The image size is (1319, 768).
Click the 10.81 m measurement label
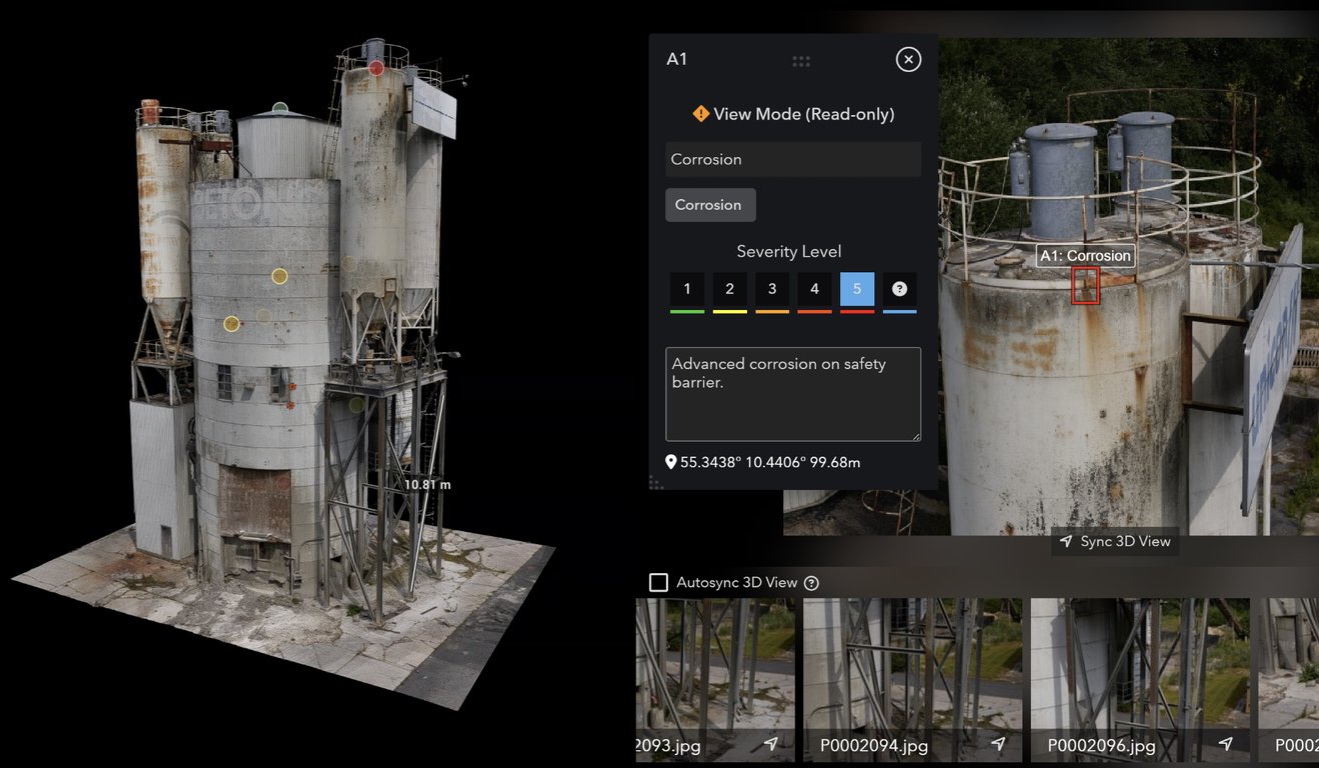coord(427,485)
